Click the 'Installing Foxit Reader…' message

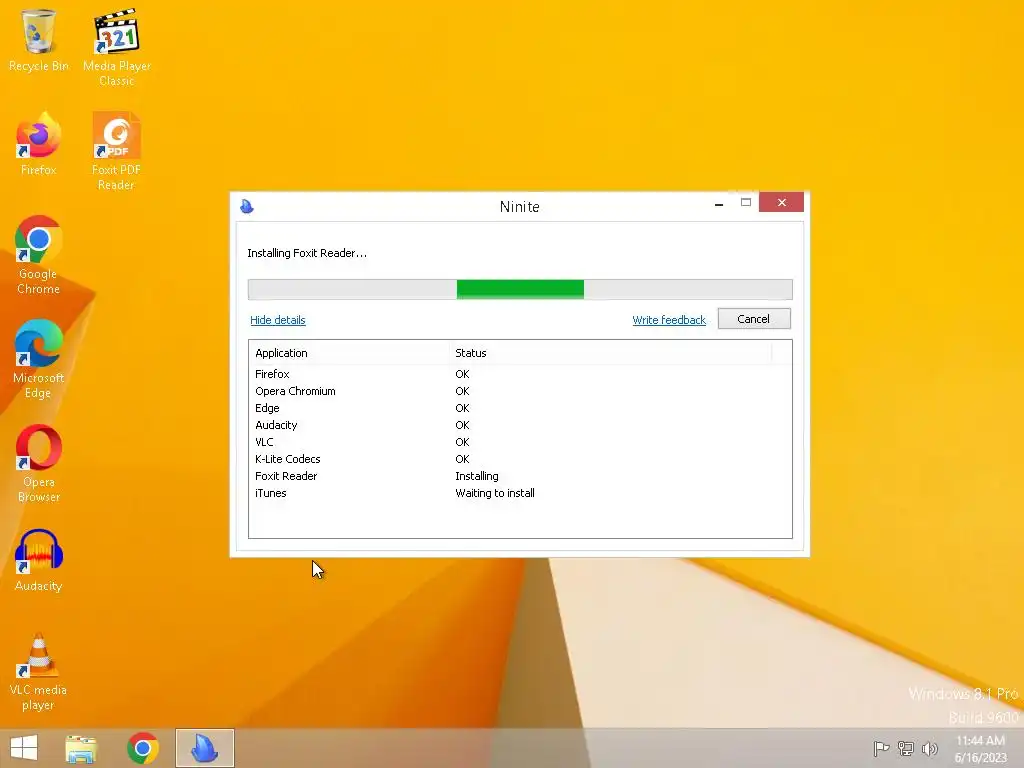pyautogui.click(x=307, y=253)
